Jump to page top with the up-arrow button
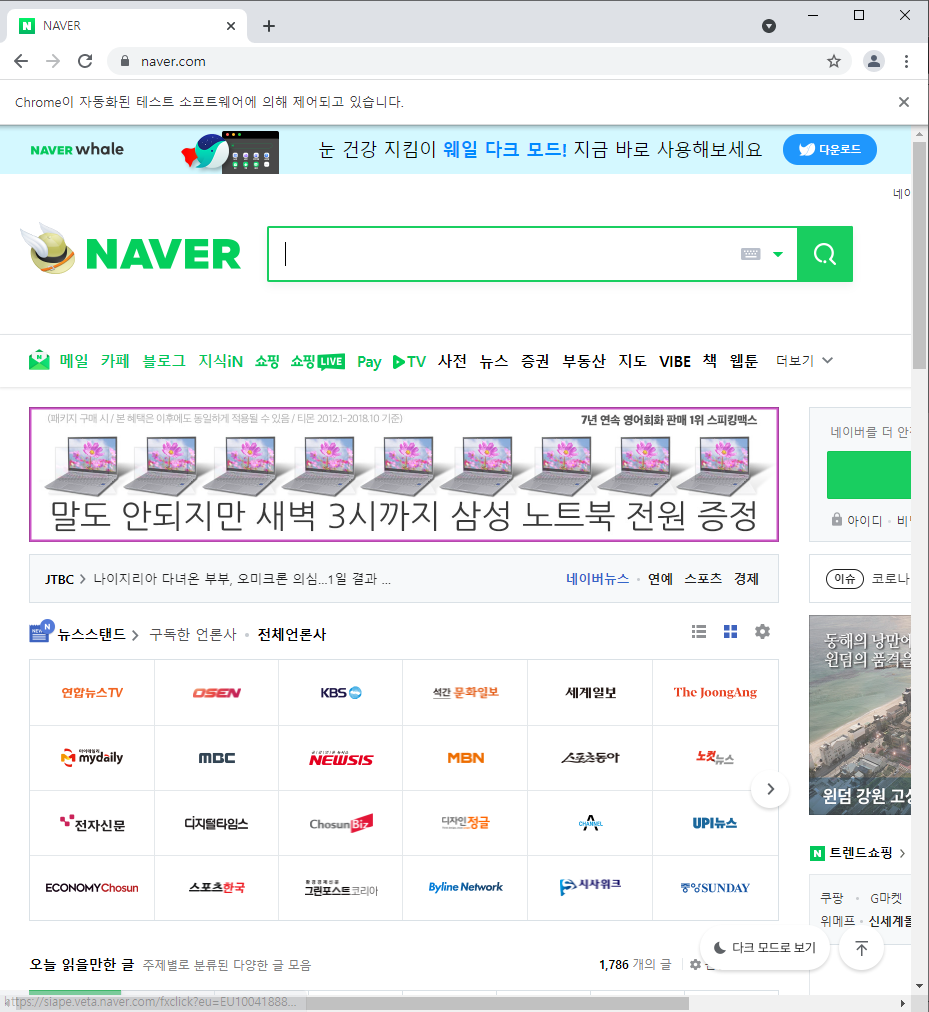Screen dimensions: 929x1012 [x=861, y=947]
